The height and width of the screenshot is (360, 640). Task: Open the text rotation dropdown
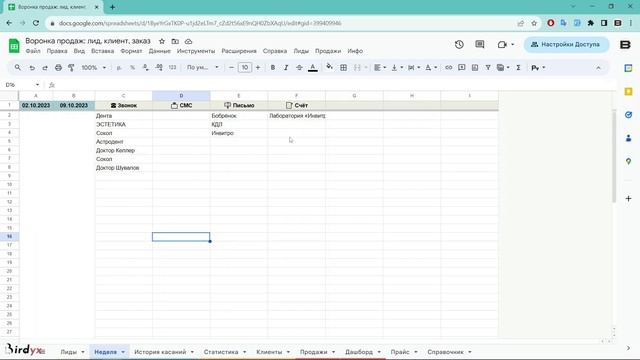coord(431,67)
